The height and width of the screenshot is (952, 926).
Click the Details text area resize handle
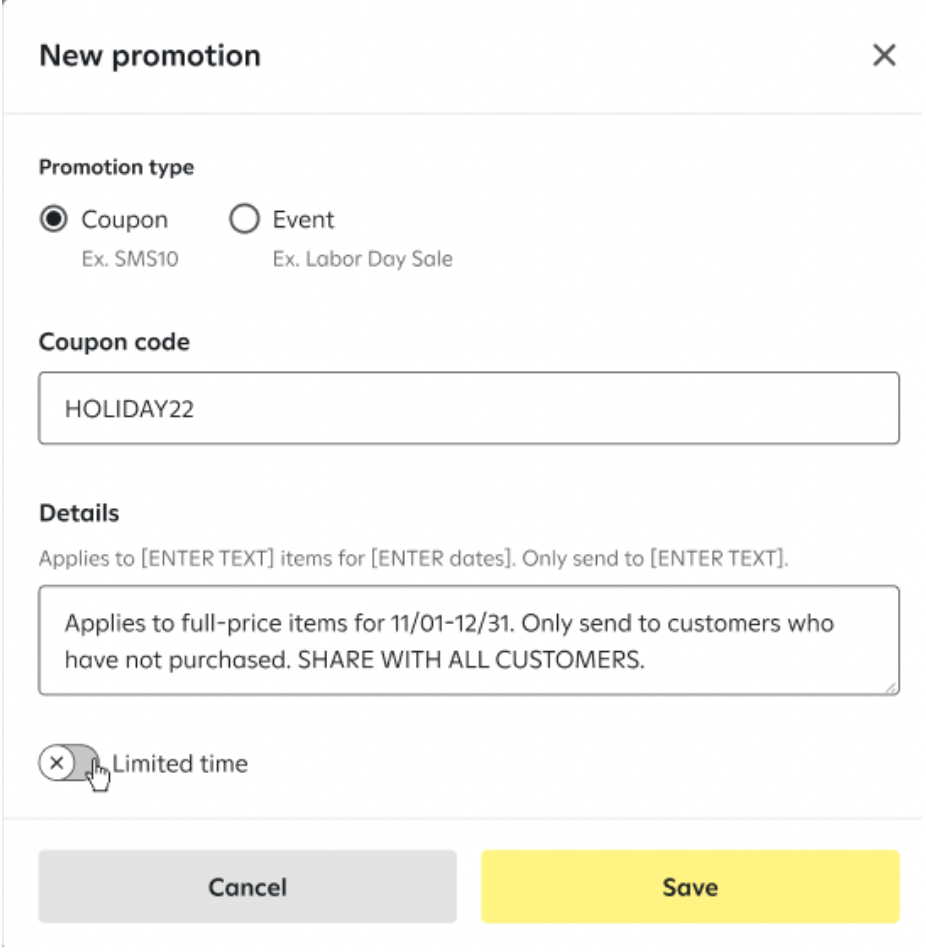click(891, 687)
